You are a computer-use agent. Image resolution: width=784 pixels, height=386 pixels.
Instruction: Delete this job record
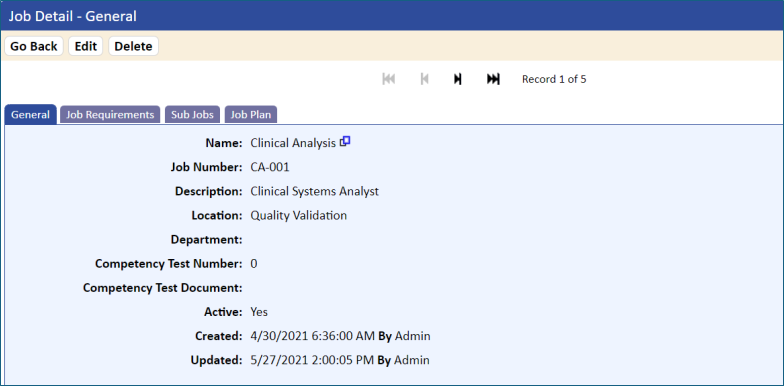tap(134, 46)
